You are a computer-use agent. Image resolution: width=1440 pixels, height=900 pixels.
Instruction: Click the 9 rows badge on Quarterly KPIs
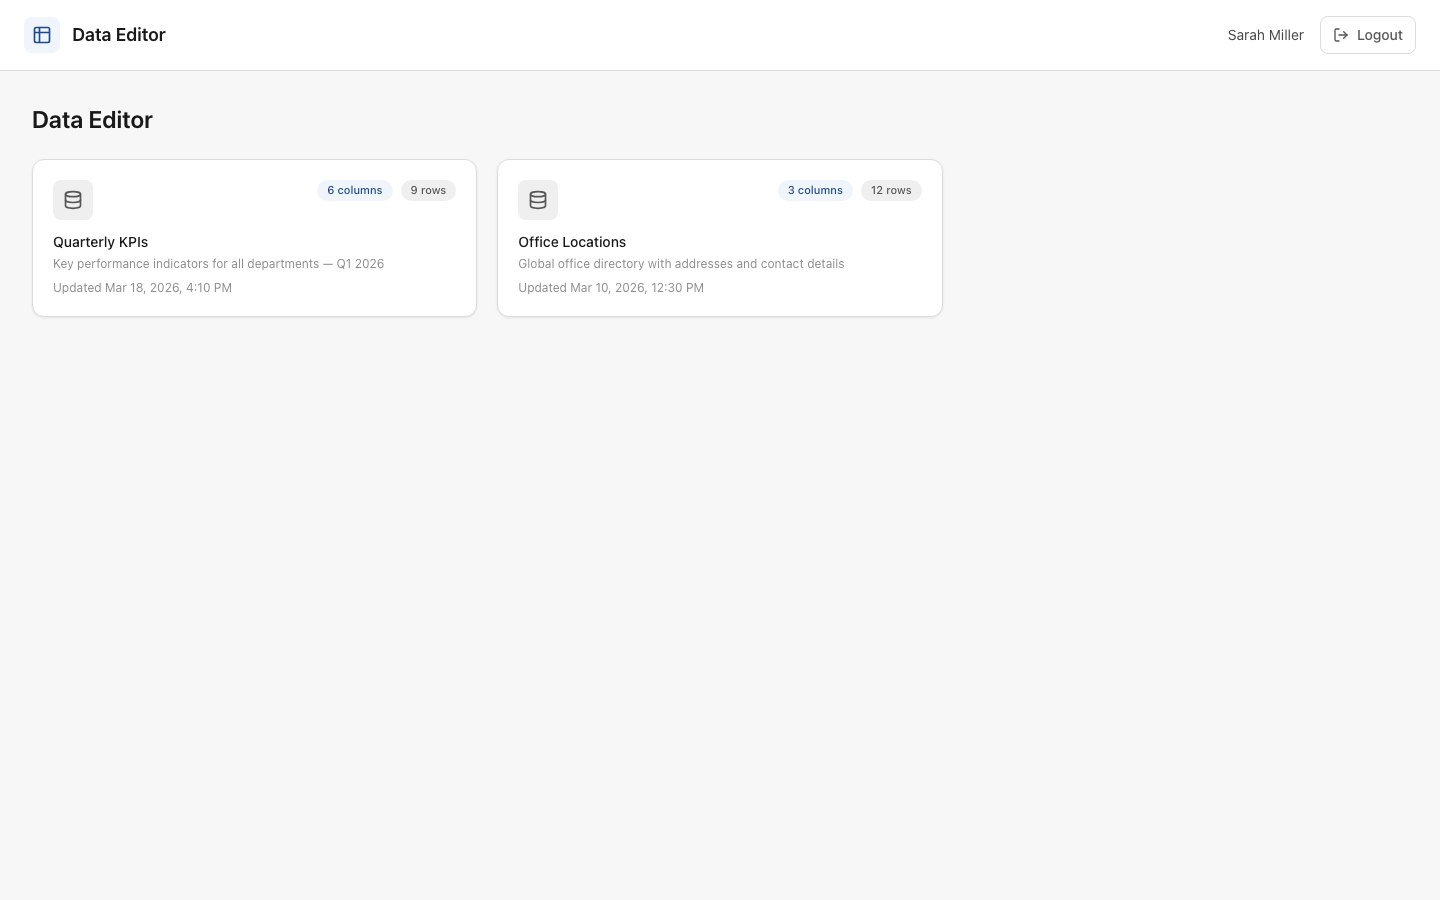pyautogui.click(x=428, y=190)
